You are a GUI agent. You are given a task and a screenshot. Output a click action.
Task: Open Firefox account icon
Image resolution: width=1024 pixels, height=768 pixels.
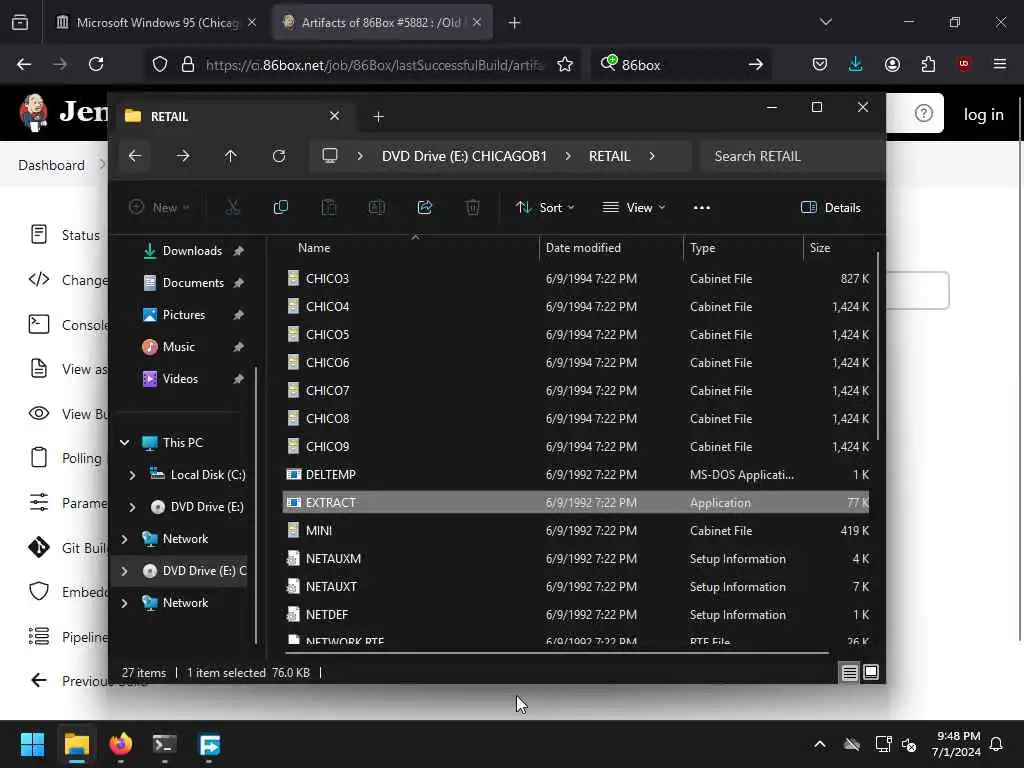(x=892, y=64)
